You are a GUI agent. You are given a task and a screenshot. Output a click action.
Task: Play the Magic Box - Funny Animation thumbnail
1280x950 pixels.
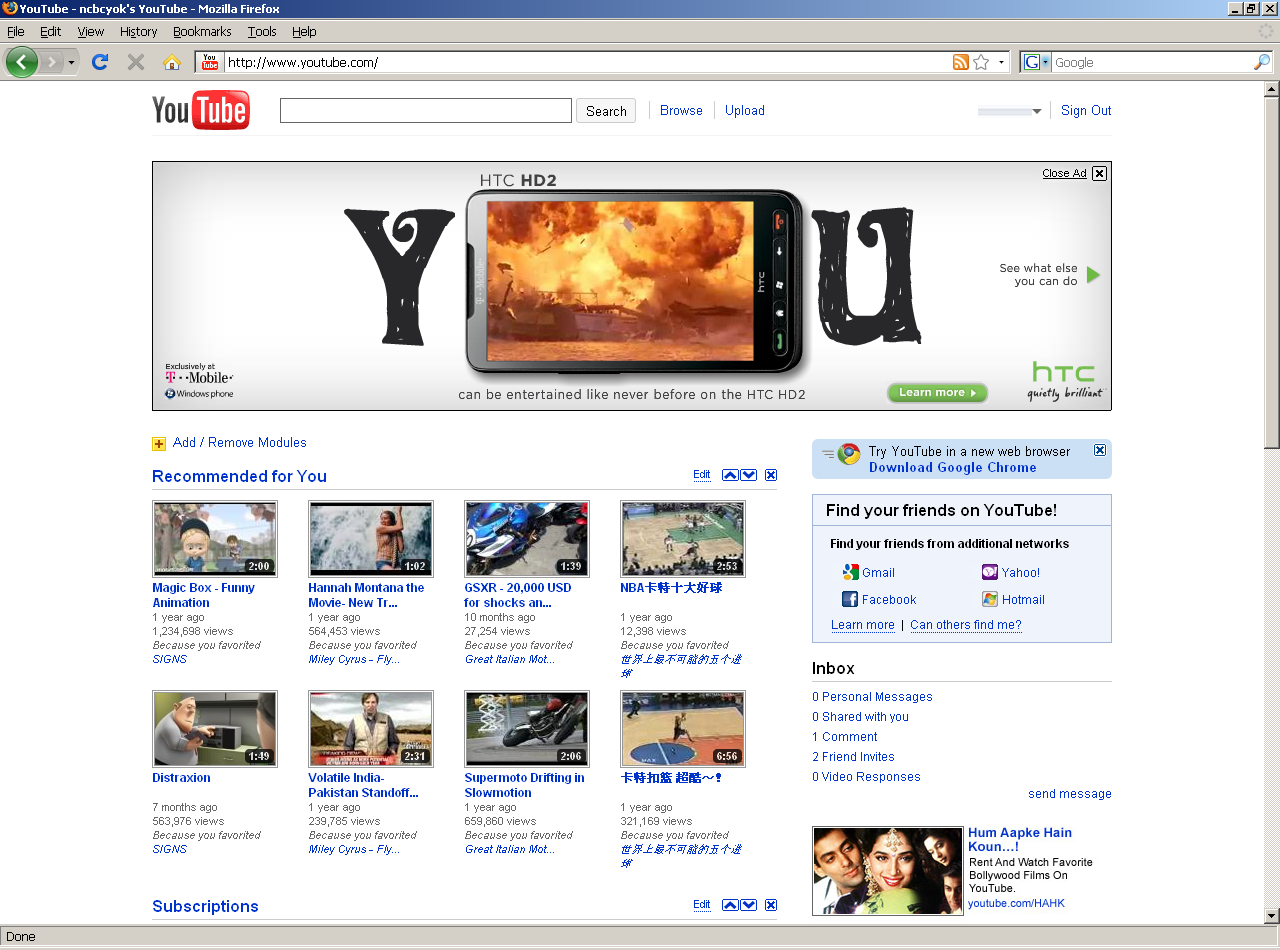(215, 539)
